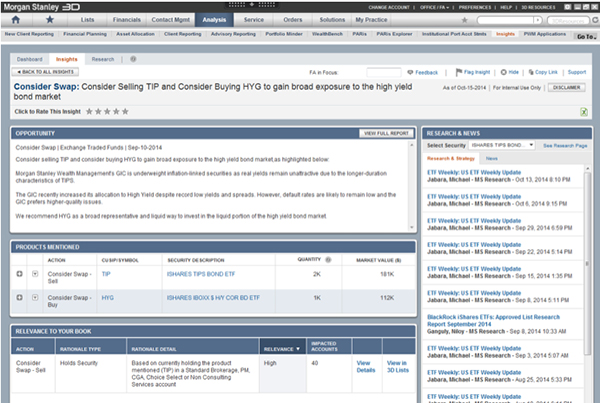Click the Home icon in the navigation bar
The height and width of the screenshot is (403, 600).
pyautogui.click(x=15, y=19)
